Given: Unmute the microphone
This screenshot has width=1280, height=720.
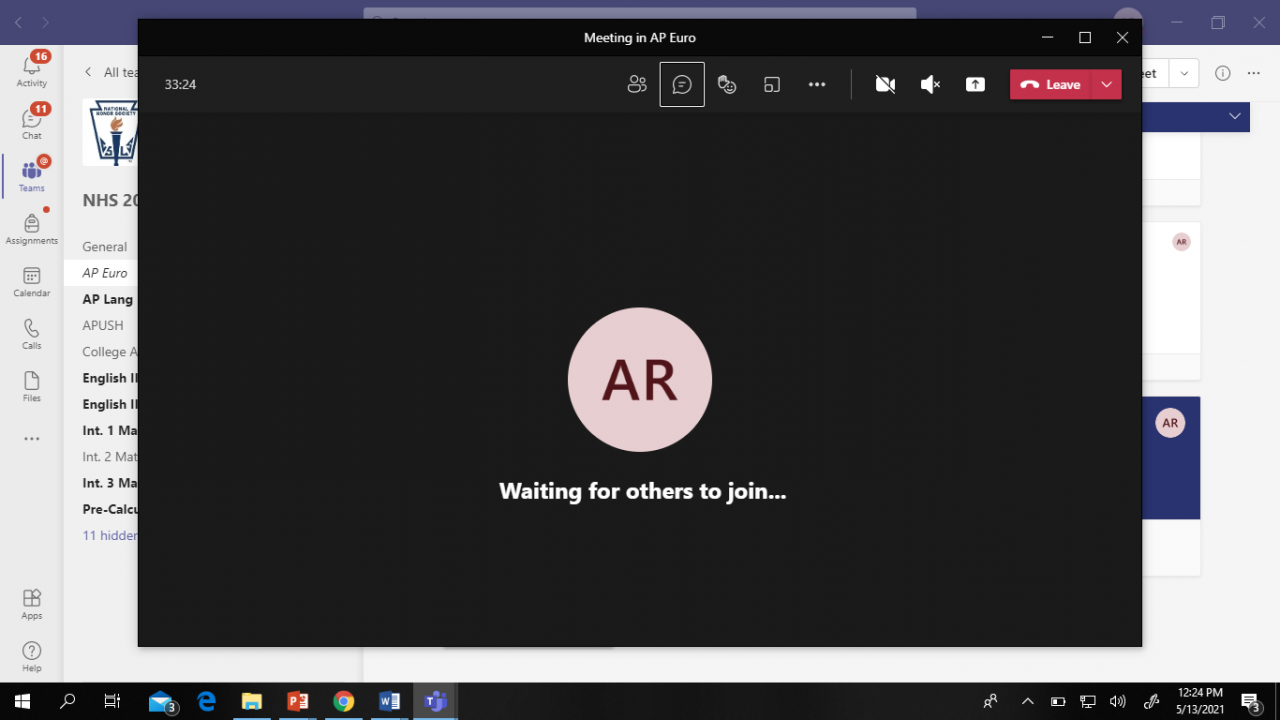Looking at the screenshot, I should pyautogui.click(x=930, y=85).
